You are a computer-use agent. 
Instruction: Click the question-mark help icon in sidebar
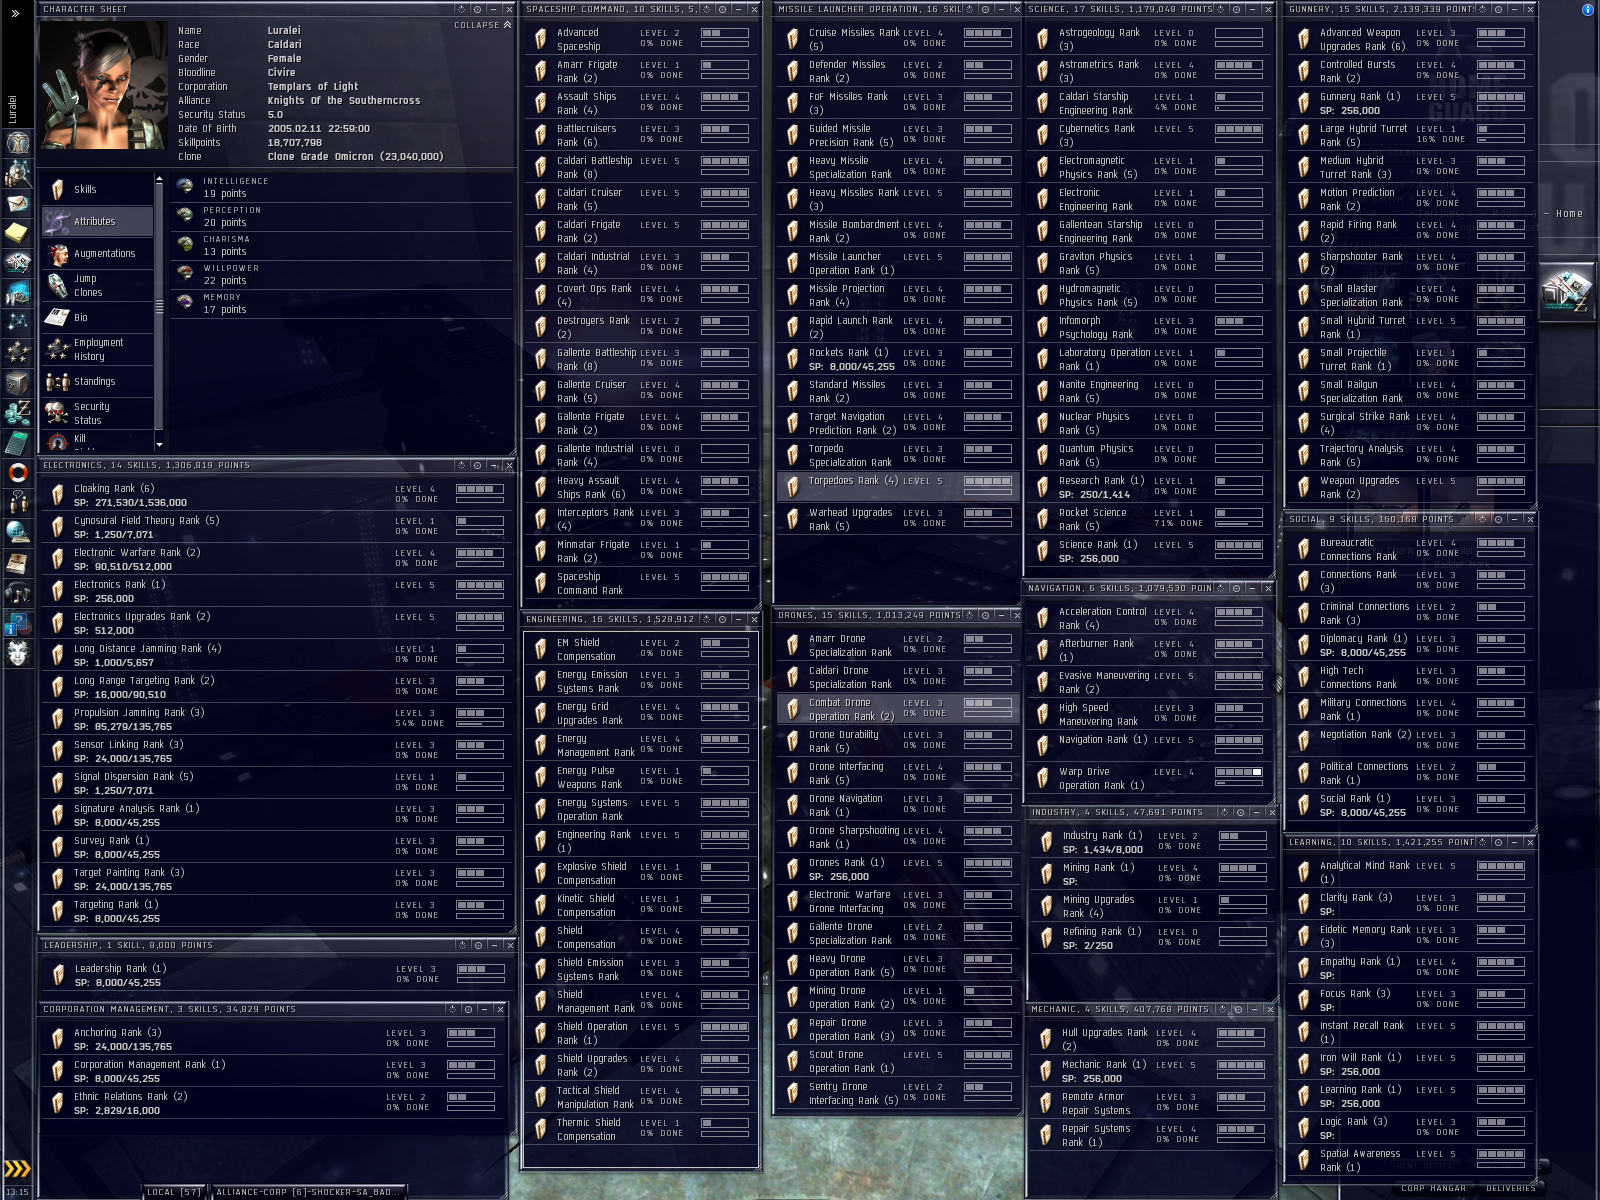click(x=17, y=623)
